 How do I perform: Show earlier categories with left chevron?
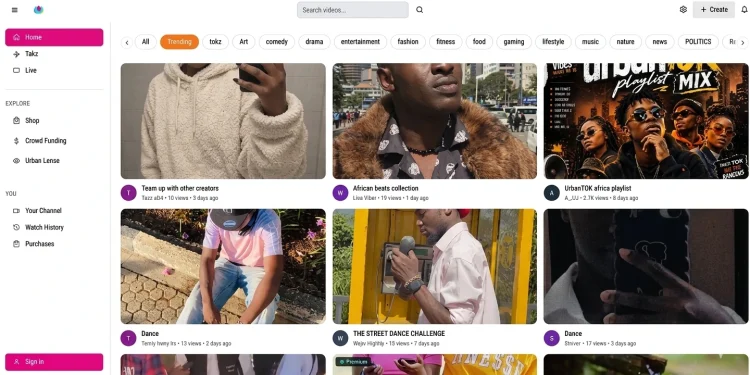(127, 42)
